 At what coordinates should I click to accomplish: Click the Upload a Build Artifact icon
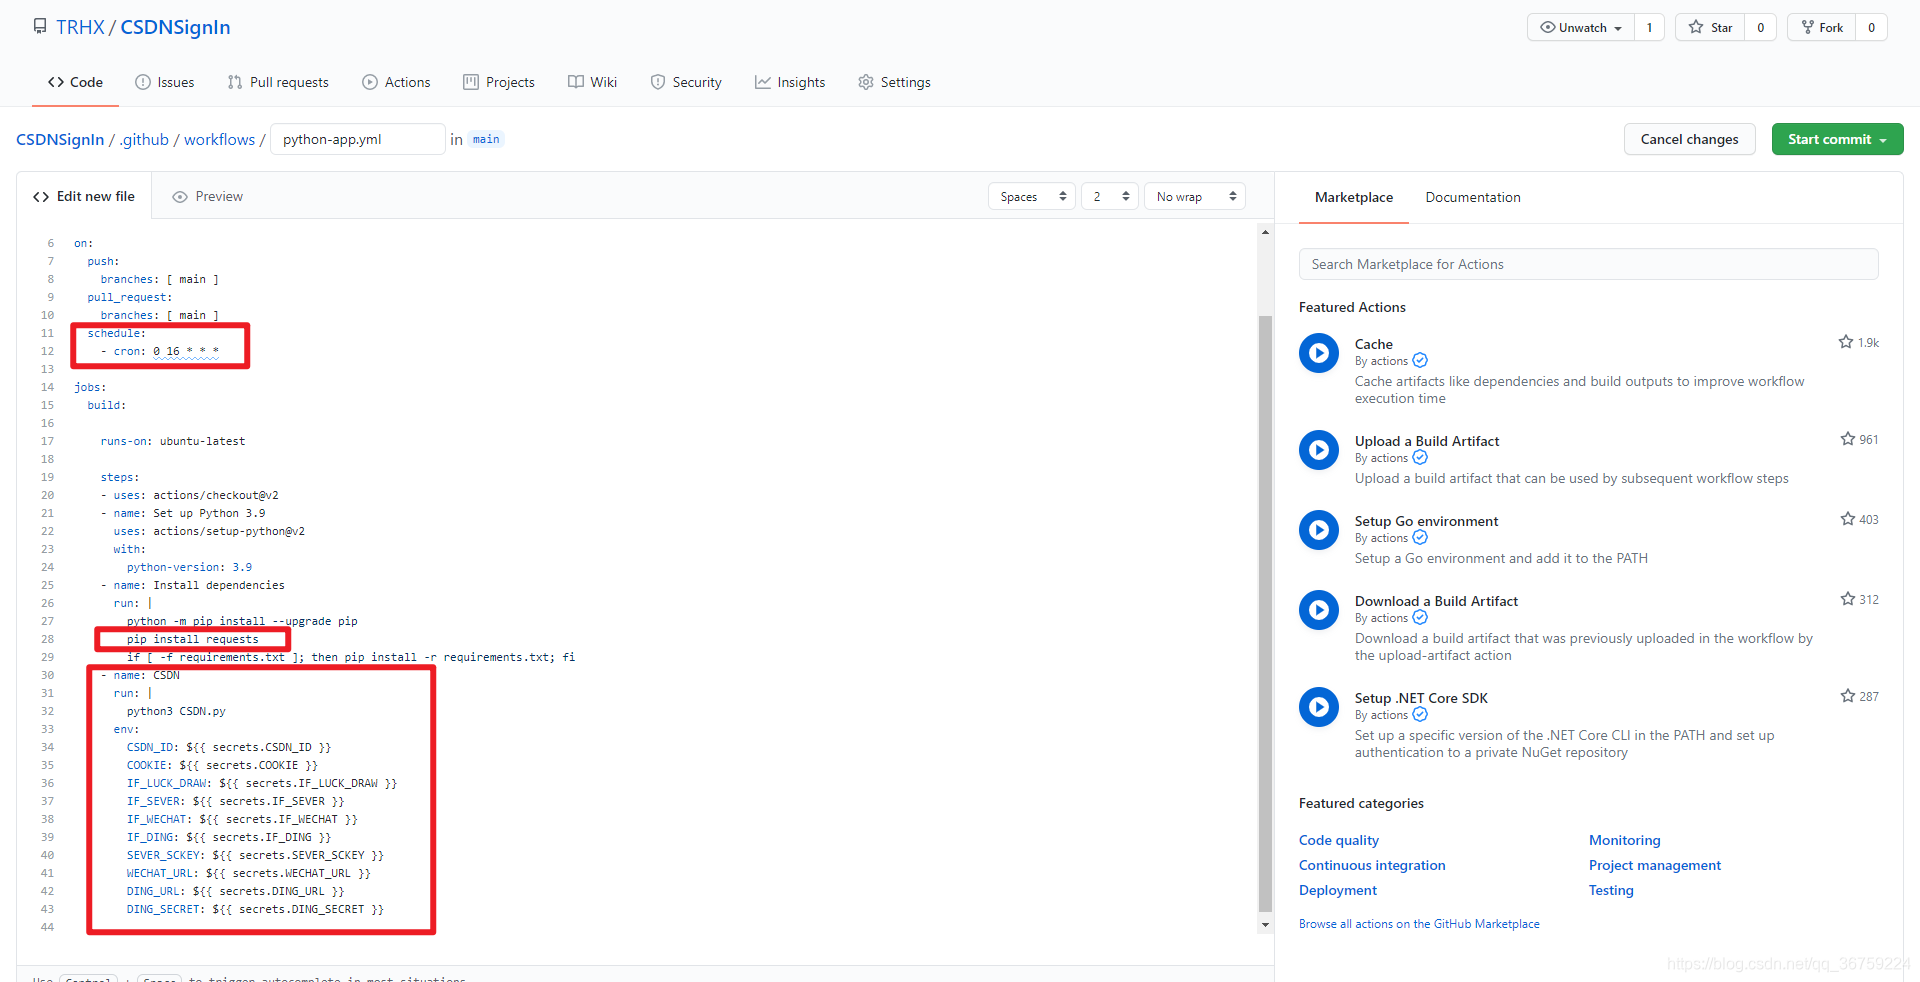[1318, 450]
